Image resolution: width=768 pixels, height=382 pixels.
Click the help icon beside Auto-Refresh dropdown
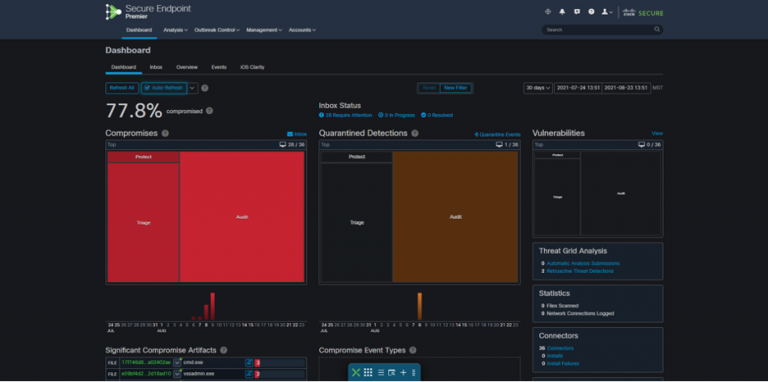205,88
